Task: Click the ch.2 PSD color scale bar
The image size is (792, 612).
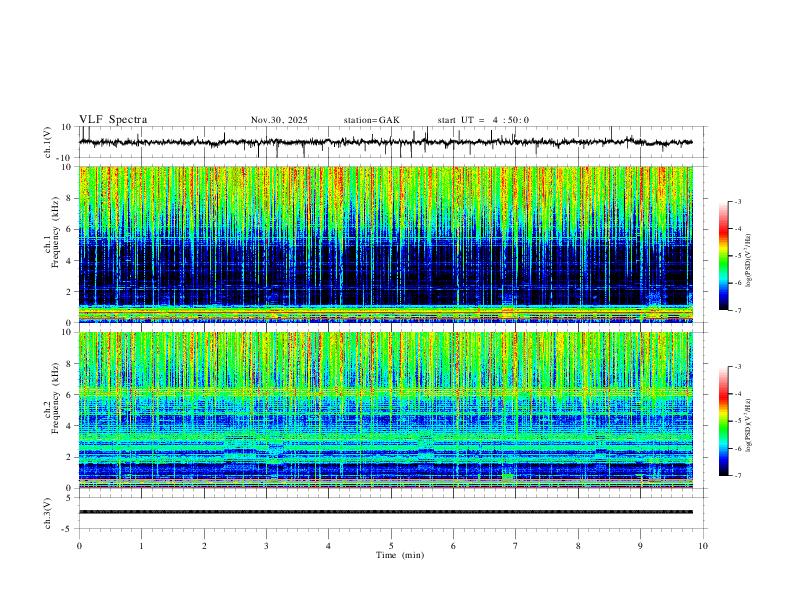Action: (x=723, y=421)
